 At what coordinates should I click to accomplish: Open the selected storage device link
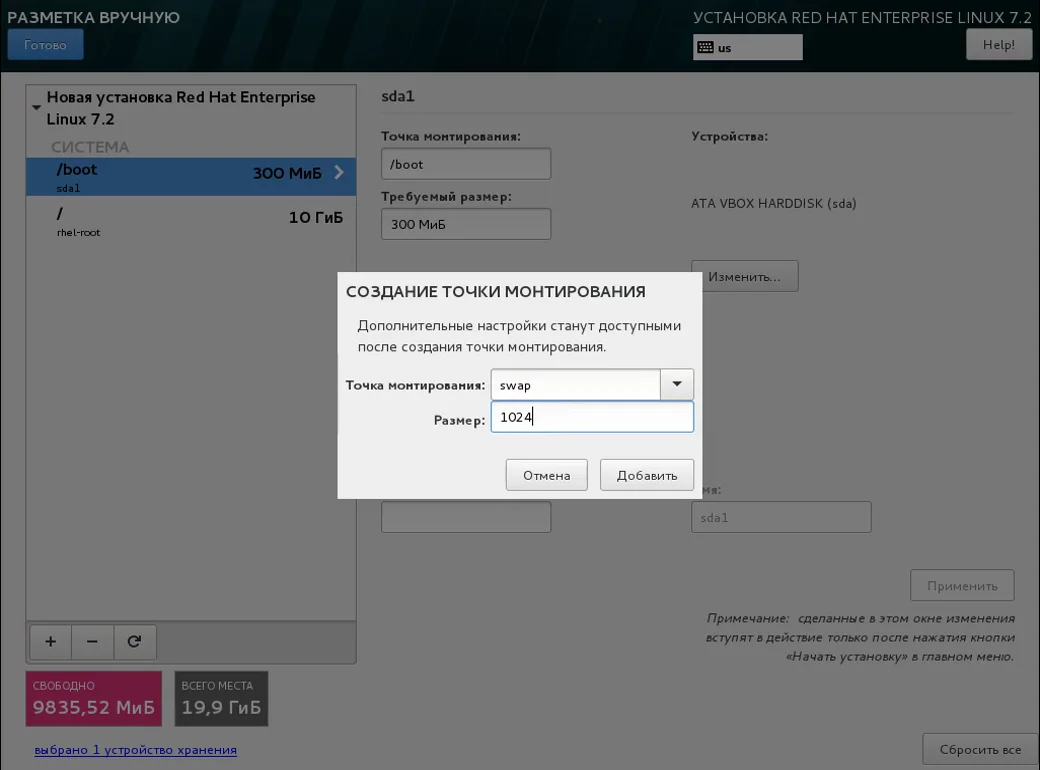[135, 749]
